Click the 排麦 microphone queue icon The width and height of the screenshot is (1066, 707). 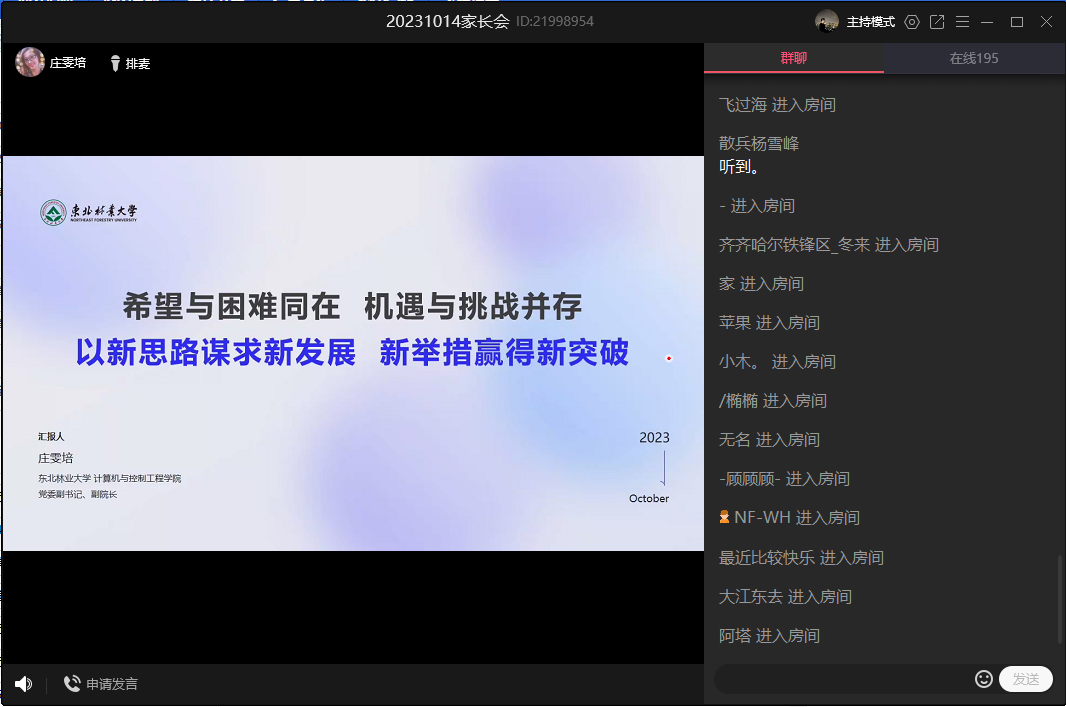click(115, 63)
